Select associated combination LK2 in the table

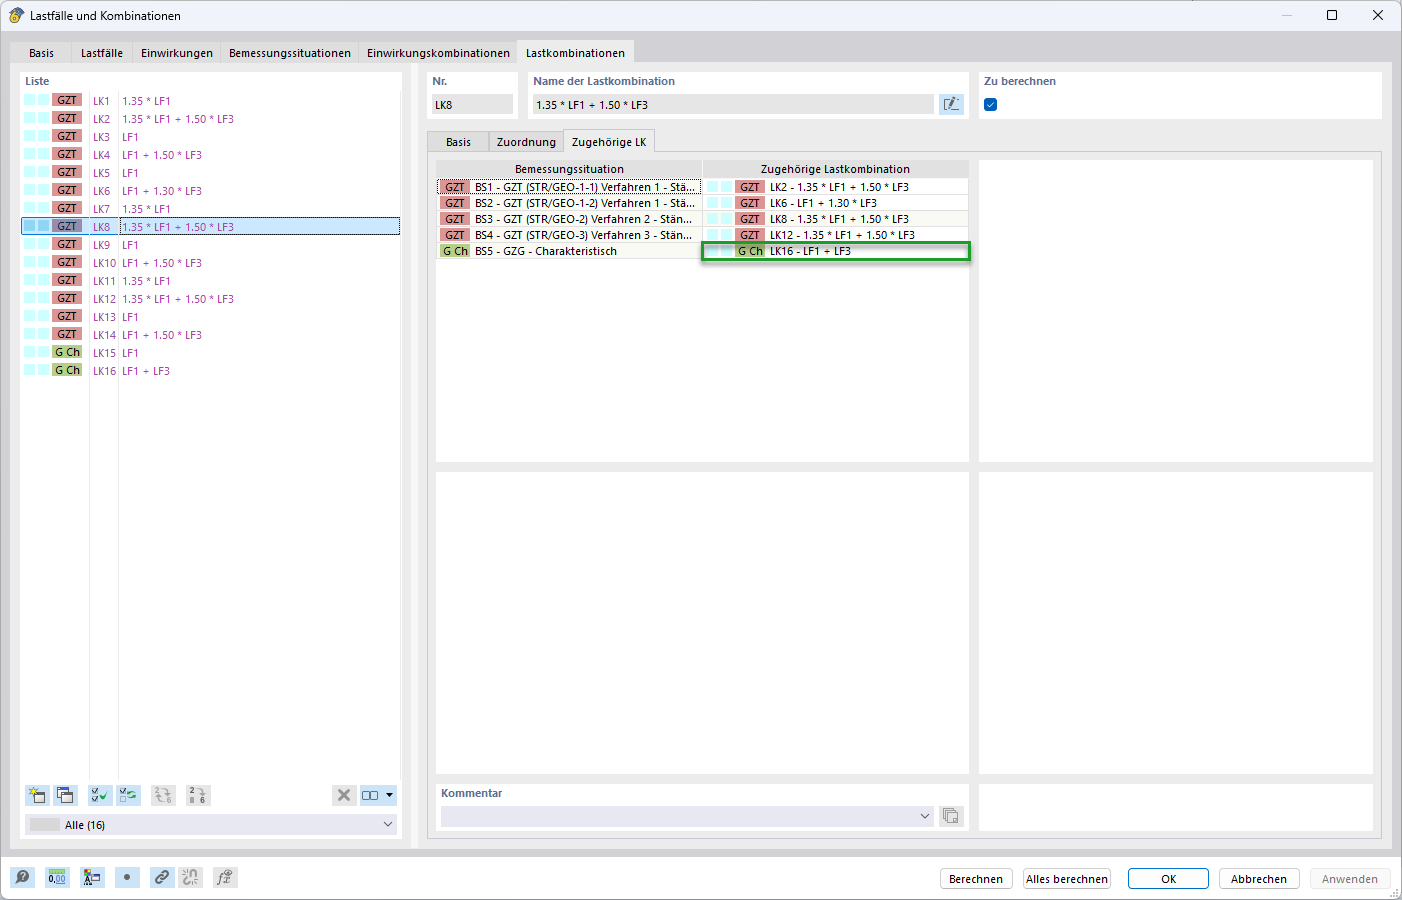(836, 187)
